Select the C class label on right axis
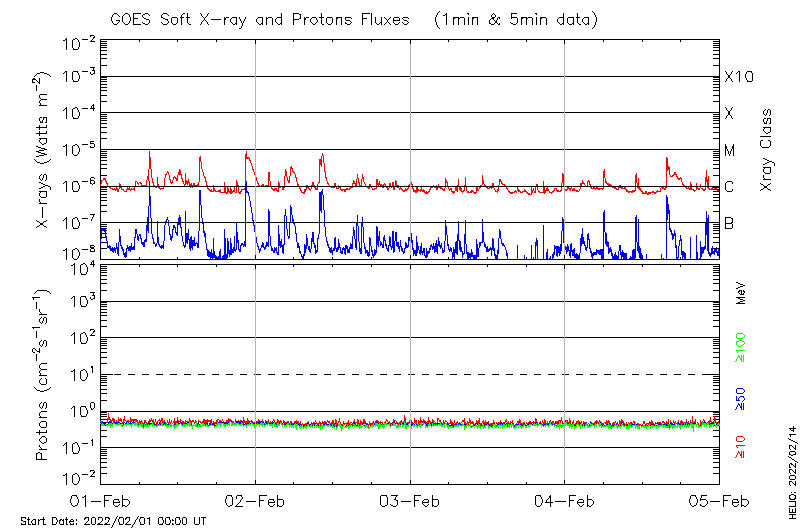This screenshot has height=530, width=800. 729,187
